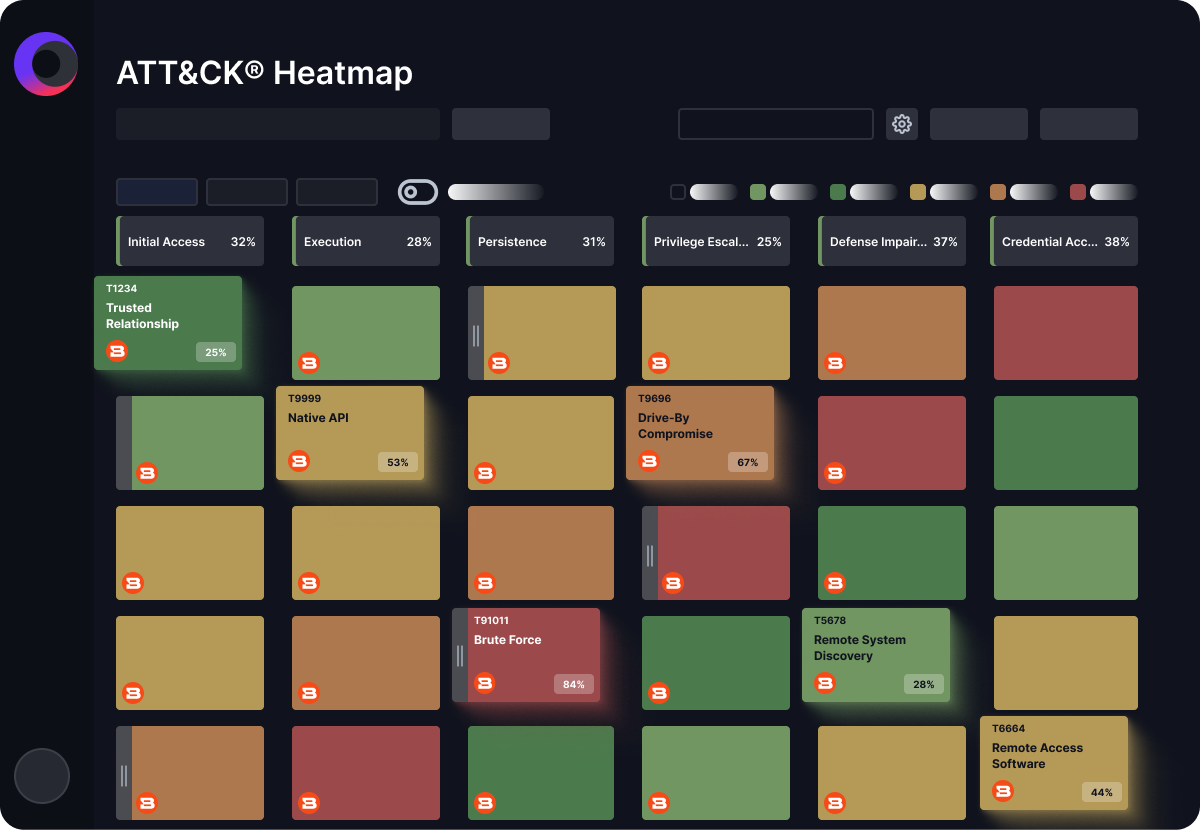This screenshot has height=830, width=1200.
Task: Open the user avatar circle in sidebar
Action: click(x=42, y=776)
